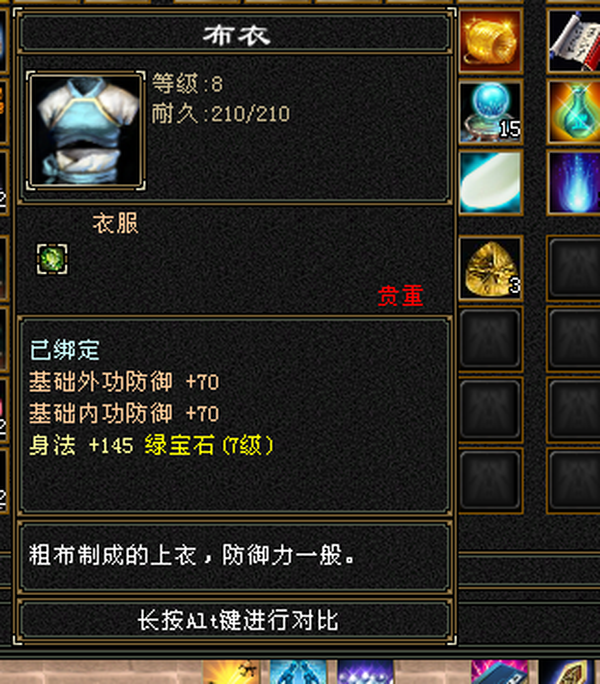Select the blue flame essence item
This screenshot has height=684, width=600.
[574, 182]
